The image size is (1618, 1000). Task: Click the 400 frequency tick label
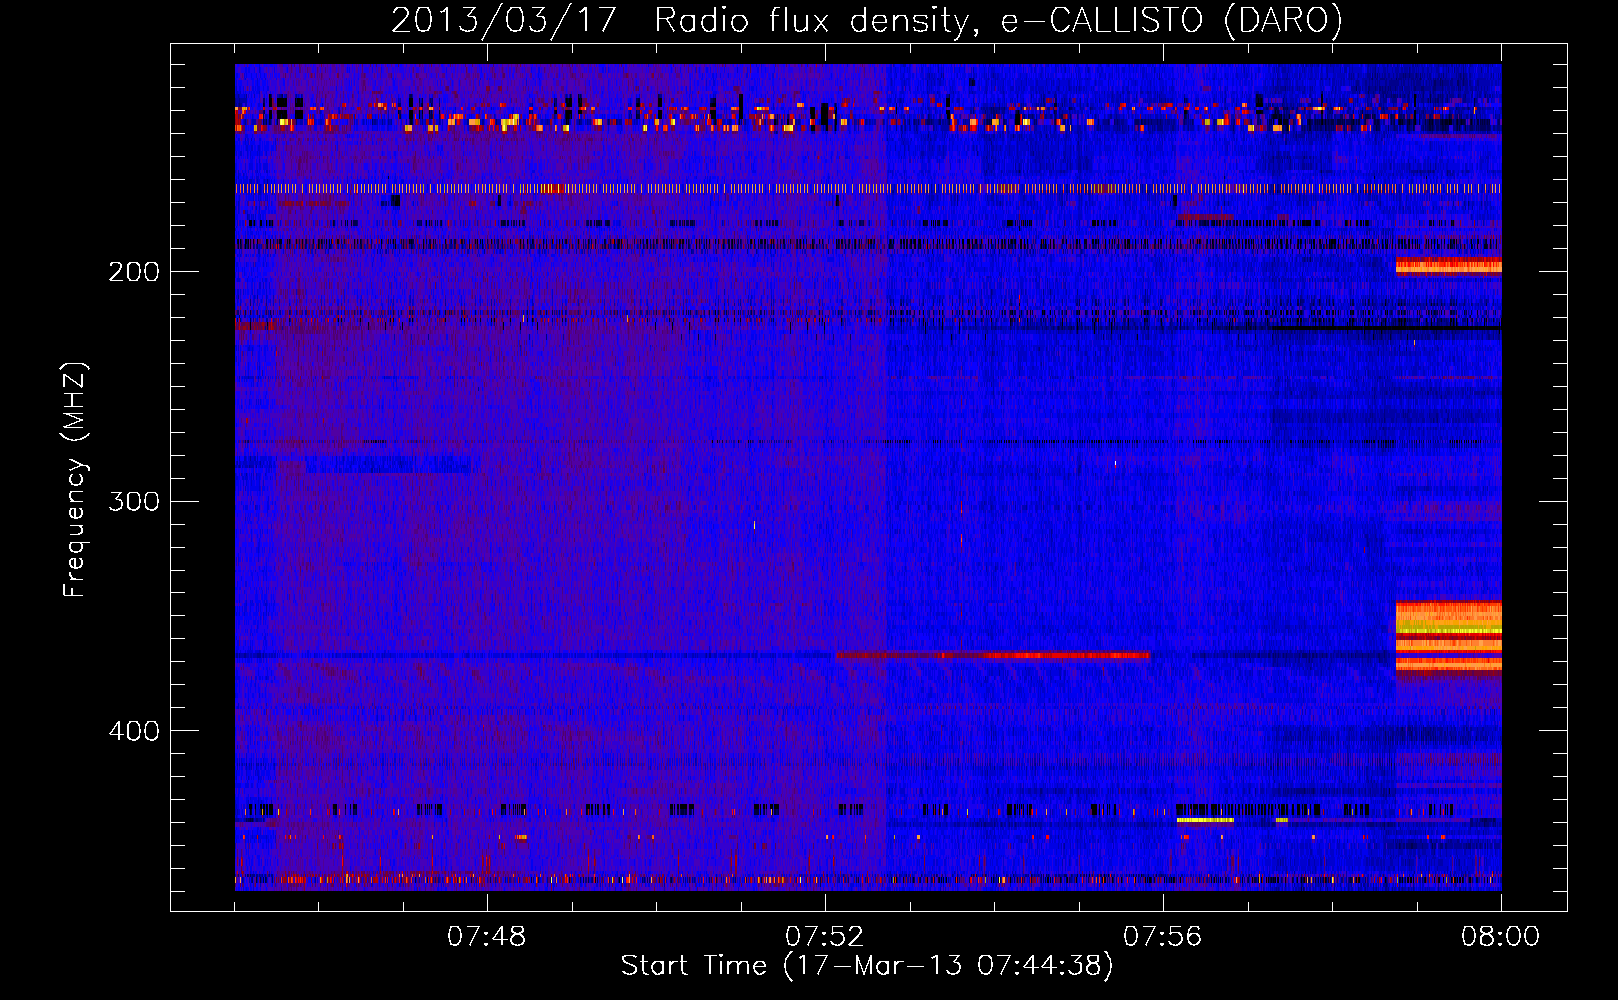[134, 731]
